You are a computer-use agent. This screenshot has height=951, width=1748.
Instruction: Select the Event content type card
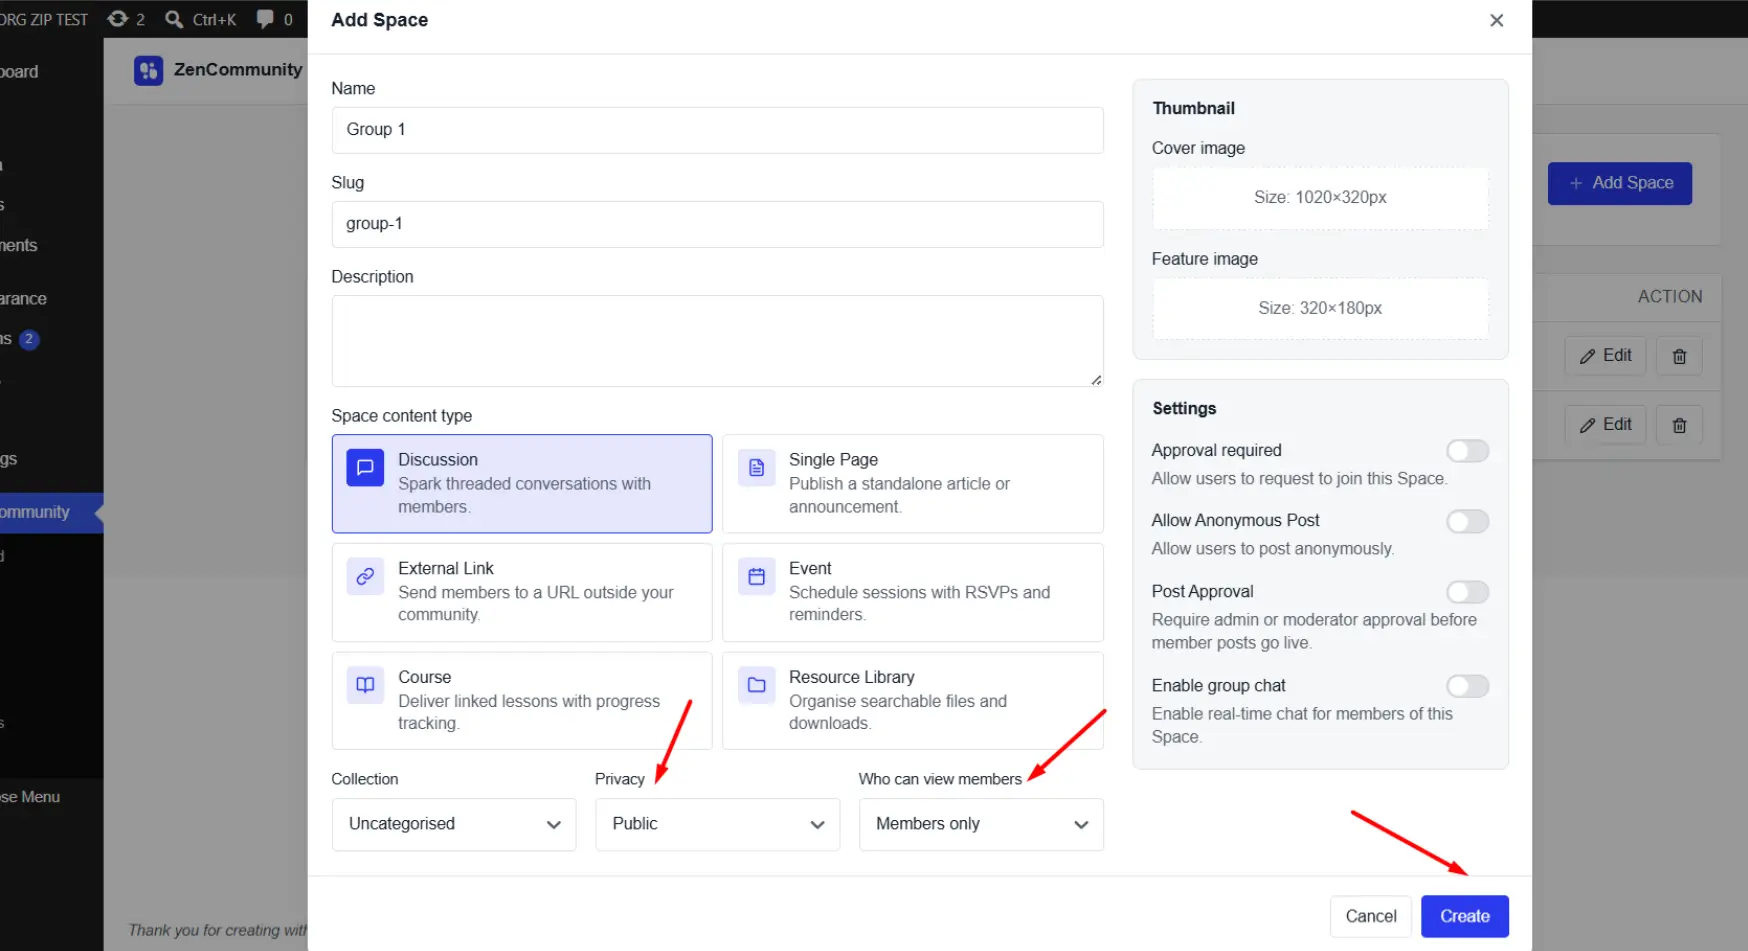(x=913, y=592)
